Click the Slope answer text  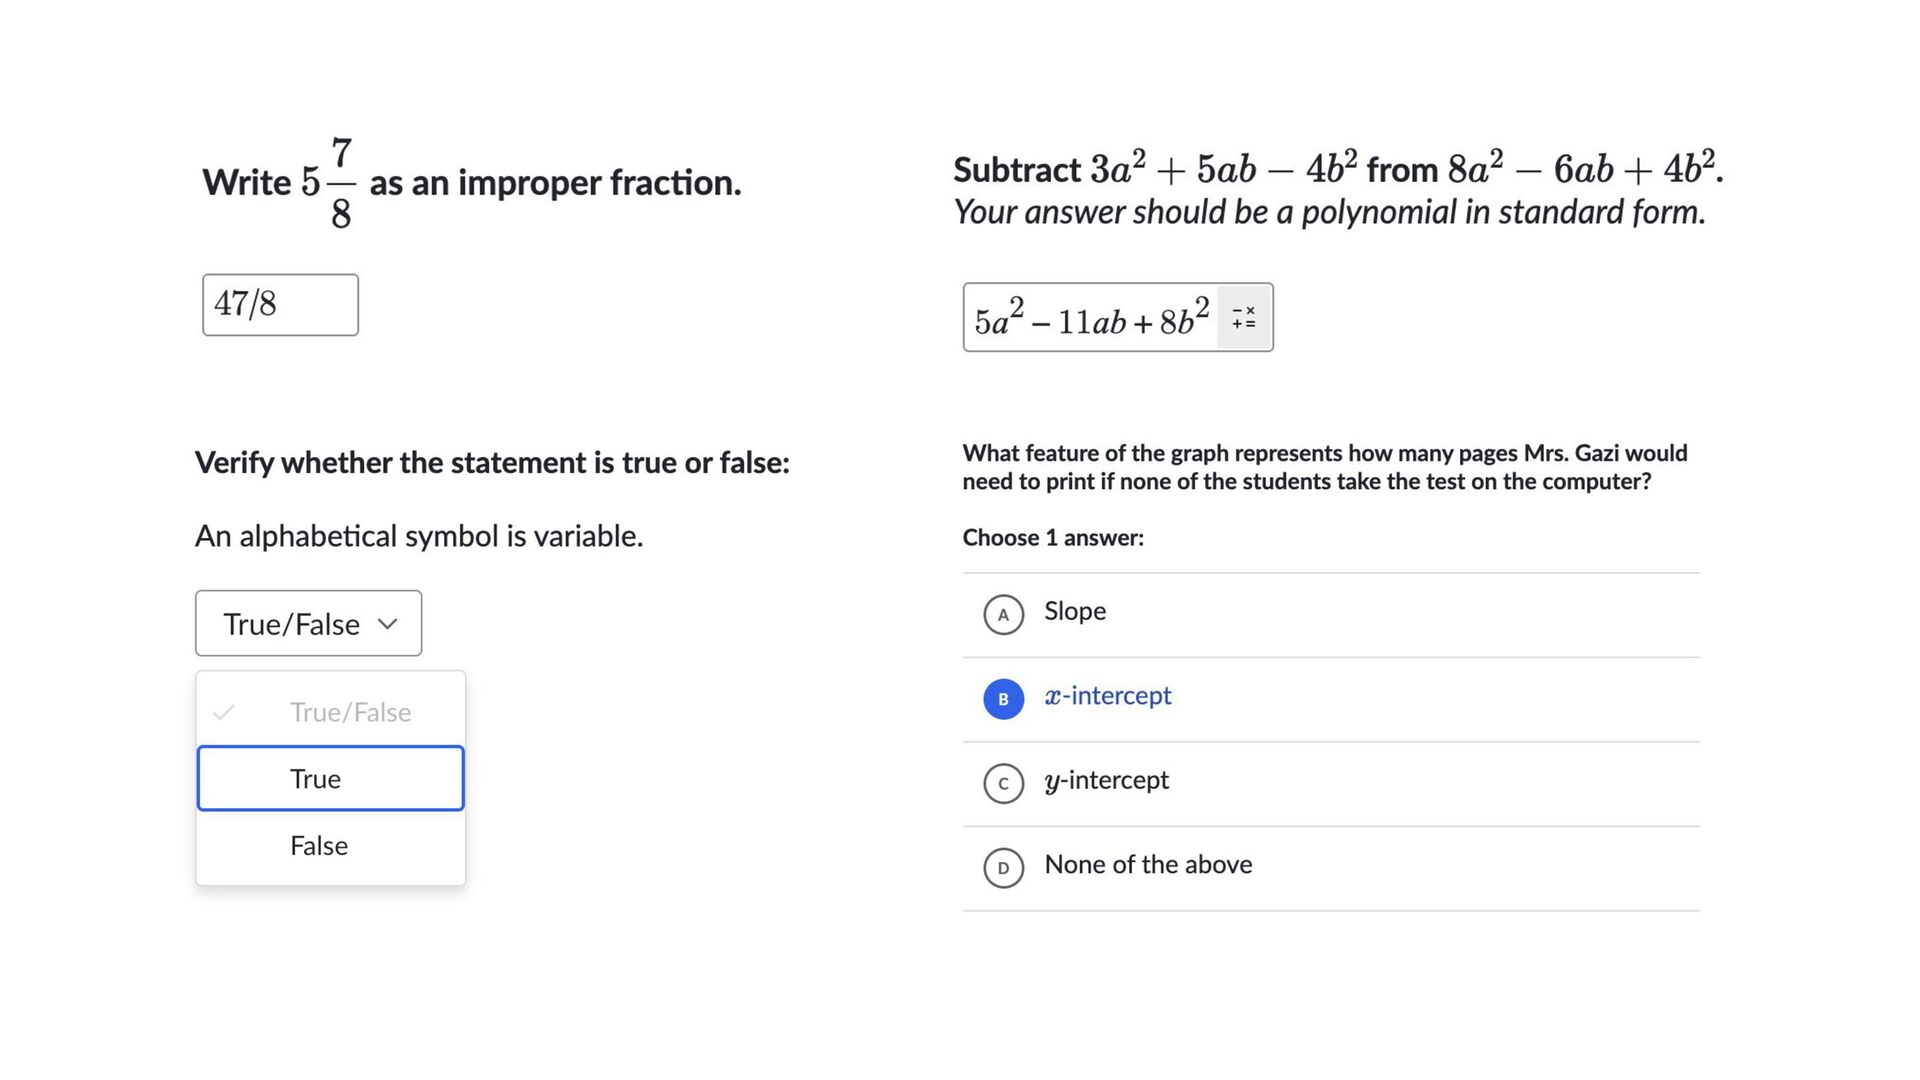pyautogui.click(x=1075, y=611)
